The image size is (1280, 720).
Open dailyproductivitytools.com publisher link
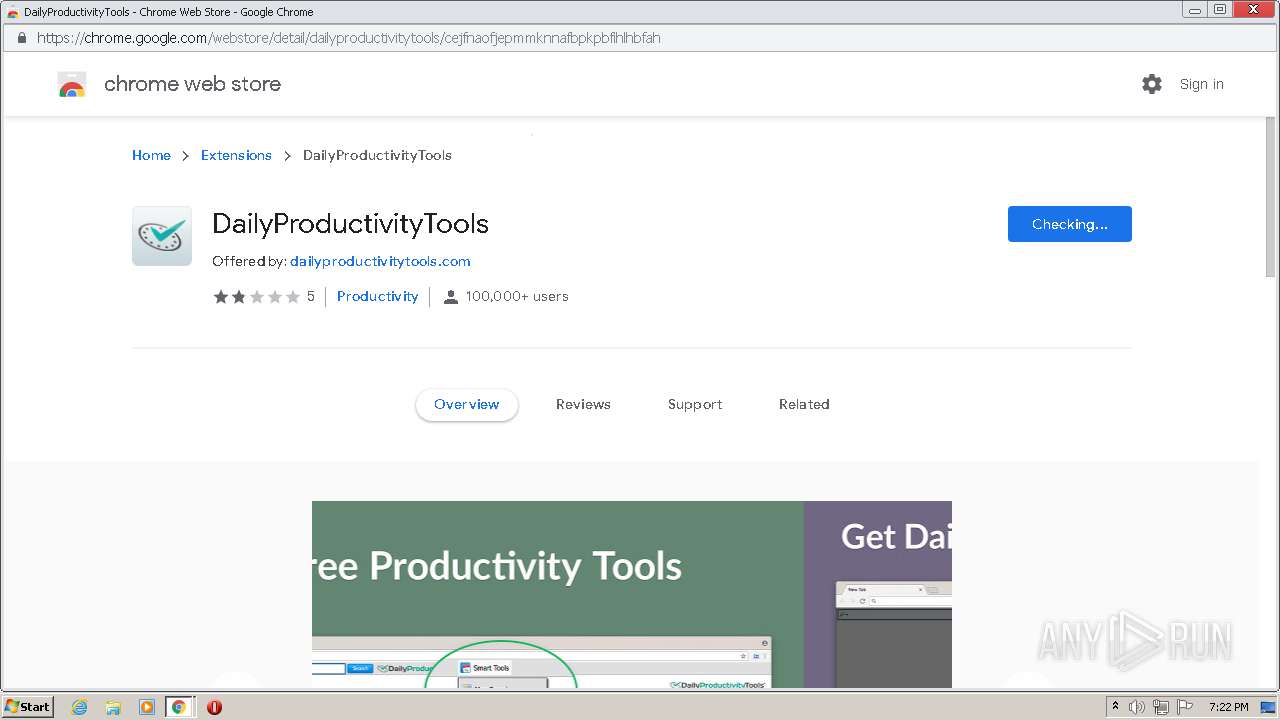click(380, 261)
